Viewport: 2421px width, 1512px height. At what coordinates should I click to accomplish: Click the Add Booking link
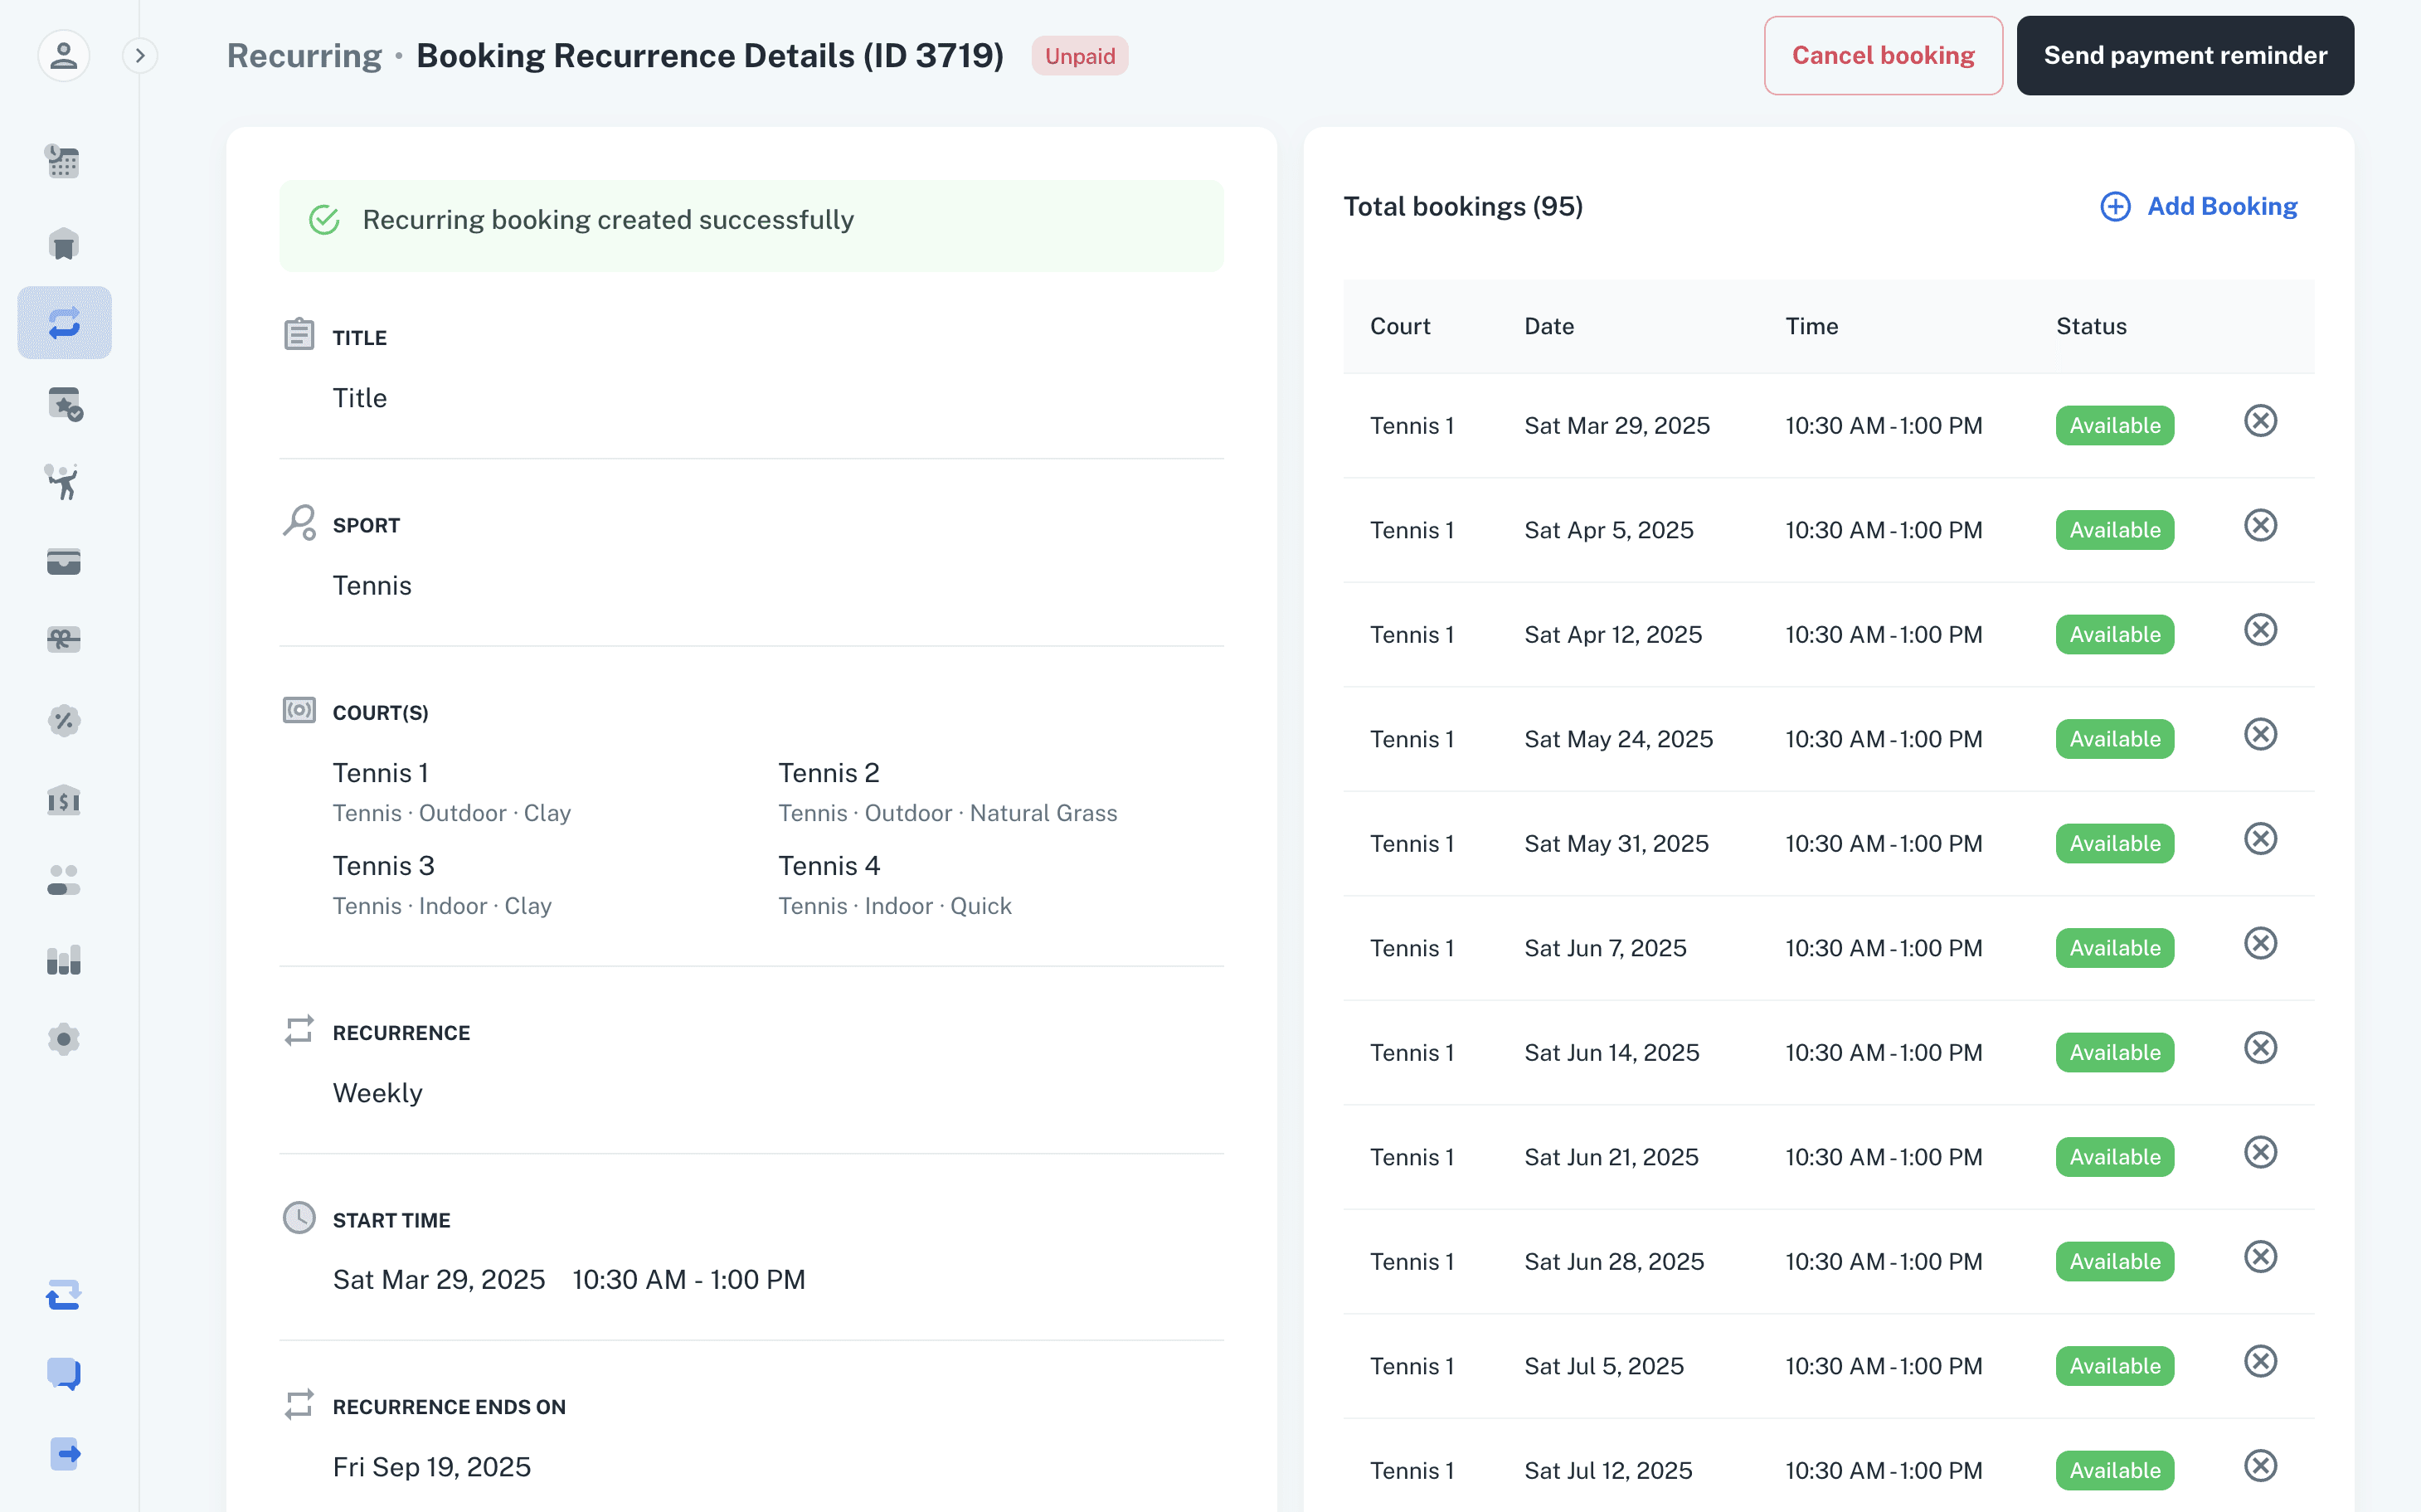(x=2199, y=206)
